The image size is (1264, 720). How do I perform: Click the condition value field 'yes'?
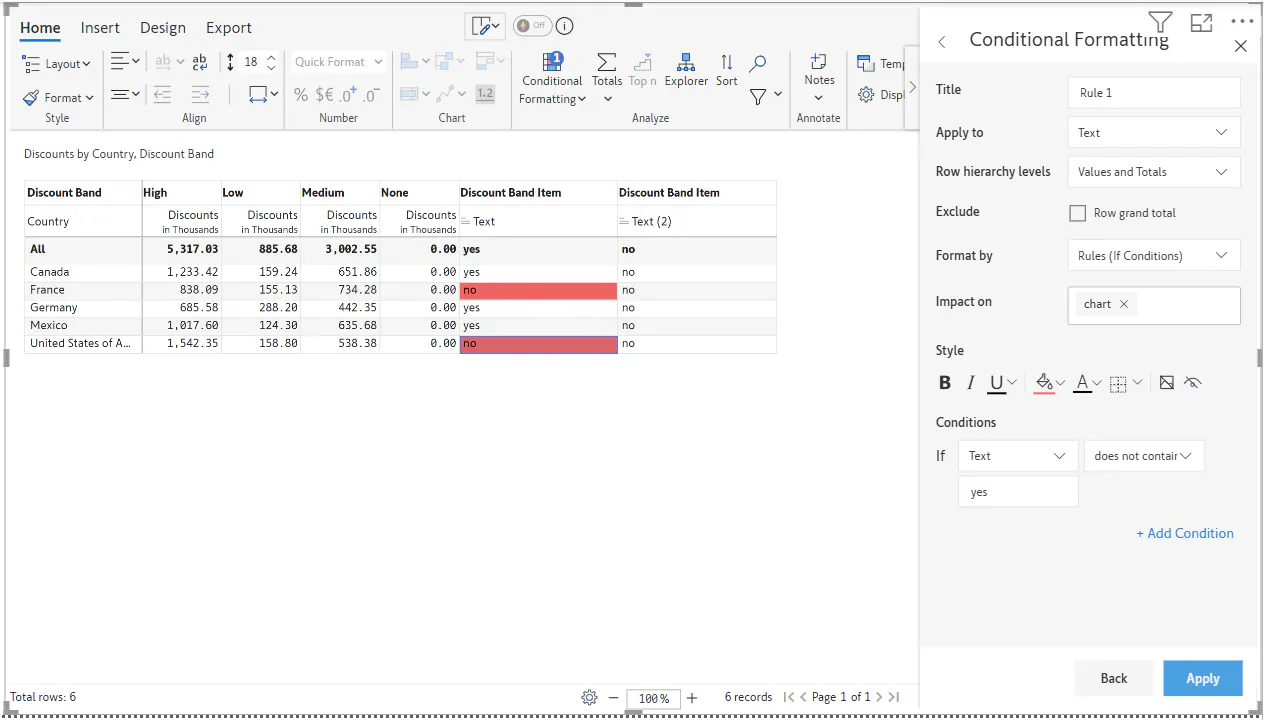[x=1018, y=492]
